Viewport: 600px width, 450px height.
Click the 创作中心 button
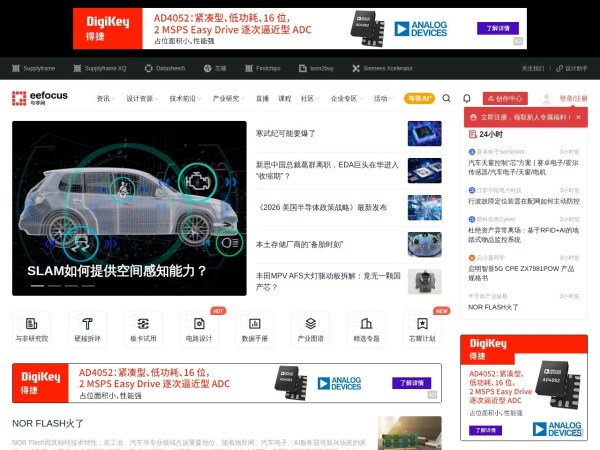tap(504, 99)
